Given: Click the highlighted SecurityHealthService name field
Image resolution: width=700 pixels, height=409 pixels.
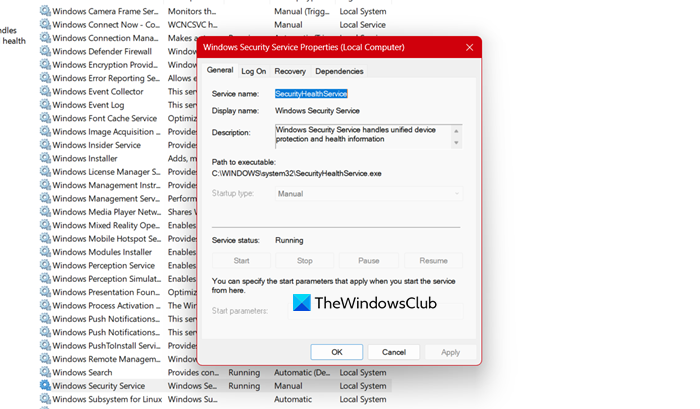Looking at the screenshot, I should (311, 93).
